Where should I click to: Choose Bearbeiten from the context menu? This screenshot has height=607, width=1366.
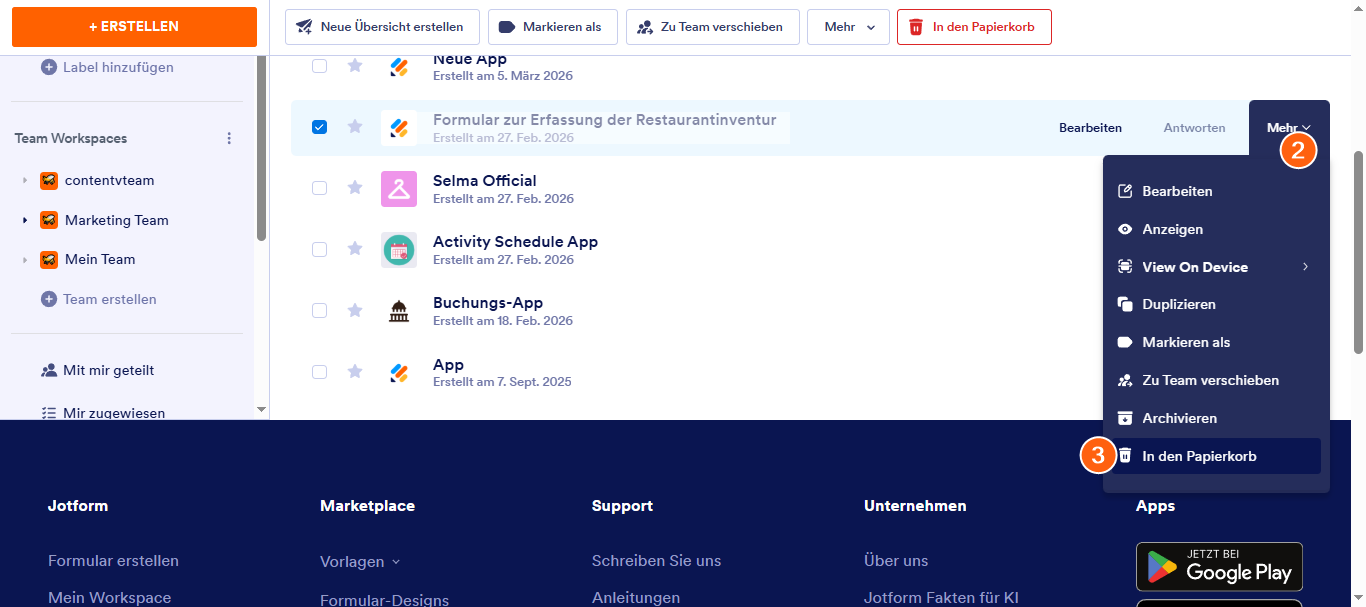tap(1216, 191)
